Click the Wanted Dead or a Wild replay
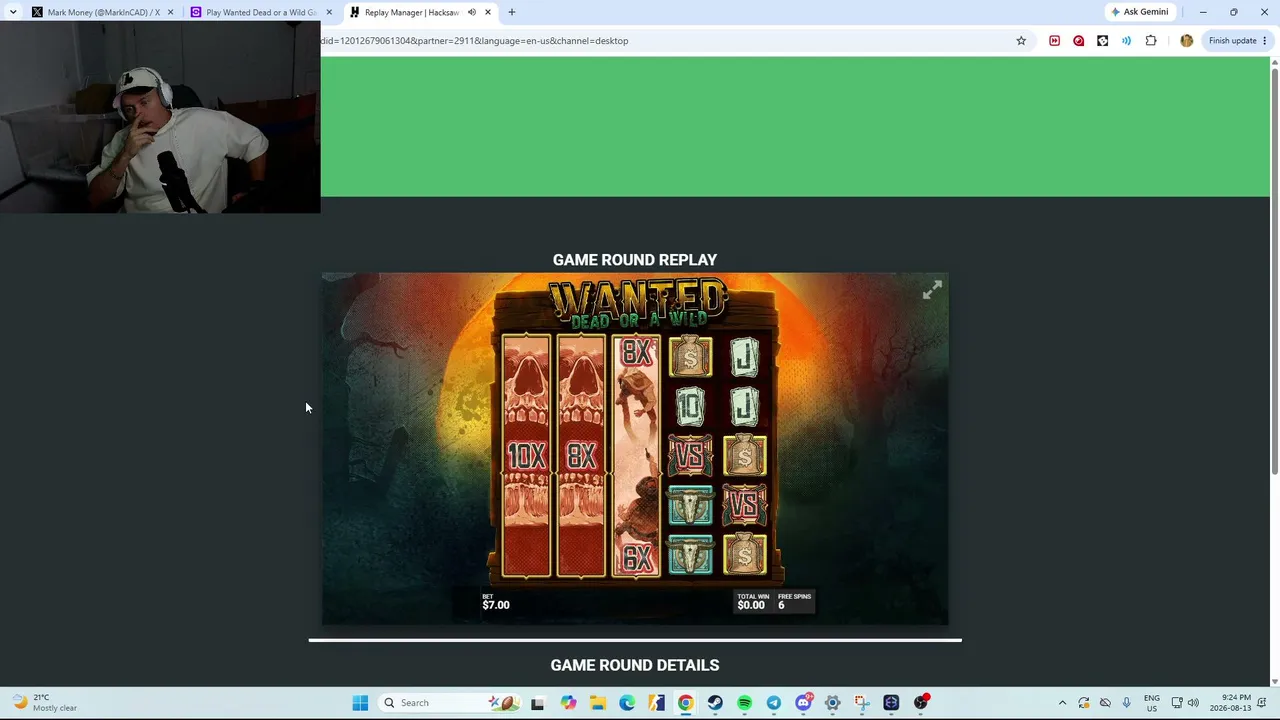The image size is (1280, 720). click(635, 449)
